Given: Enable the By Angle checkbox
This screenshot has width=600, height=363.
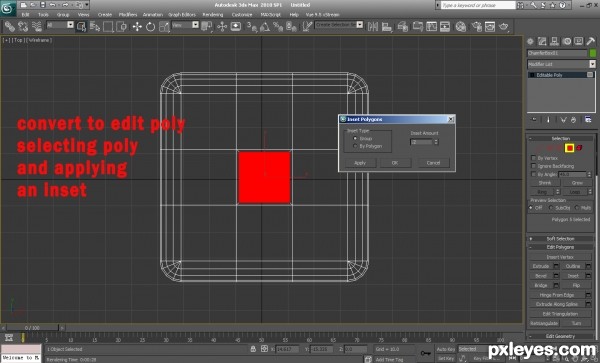Looking at the screenshot, I should click(533, 174).
